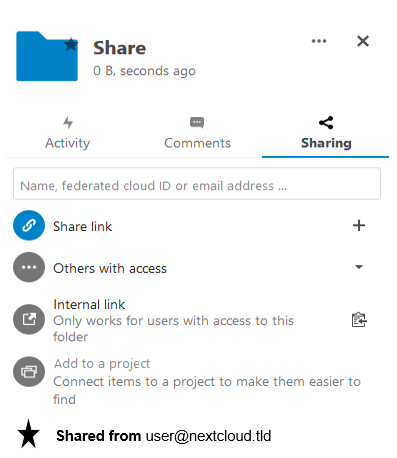Image resolution: width=397 pixels, height=458 pixels.
Task: Copy the internal link to clipboard
Action: coord(359,320)
